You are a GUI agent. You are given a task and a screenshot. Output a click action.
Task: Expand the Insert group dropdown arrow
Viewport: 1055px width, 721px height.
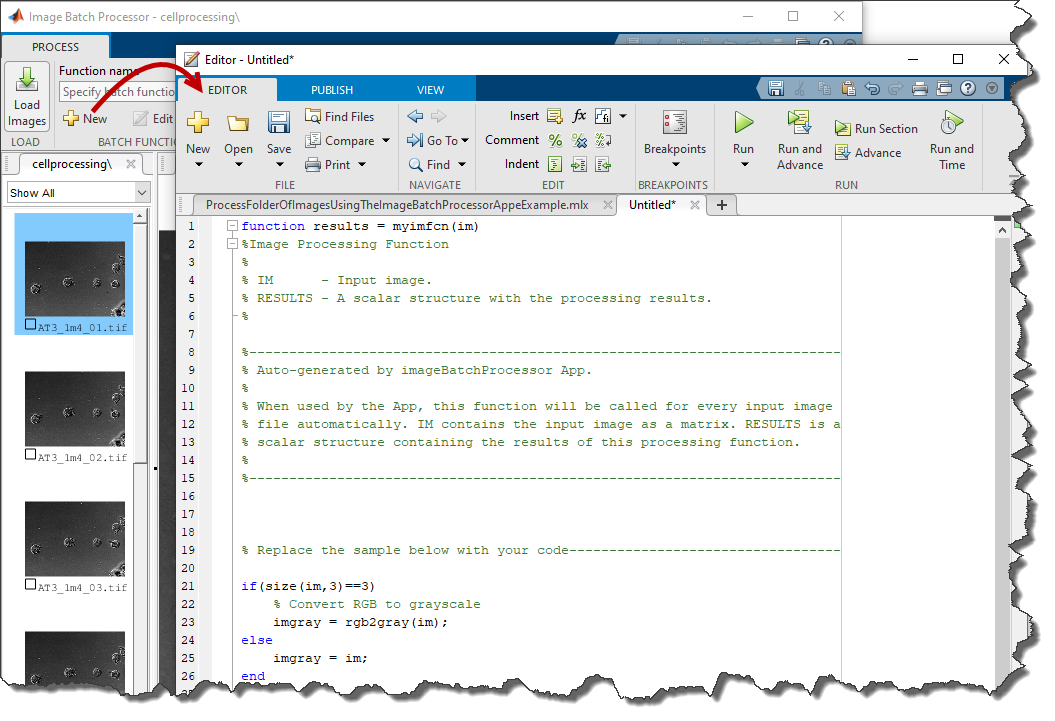[623, 116]
